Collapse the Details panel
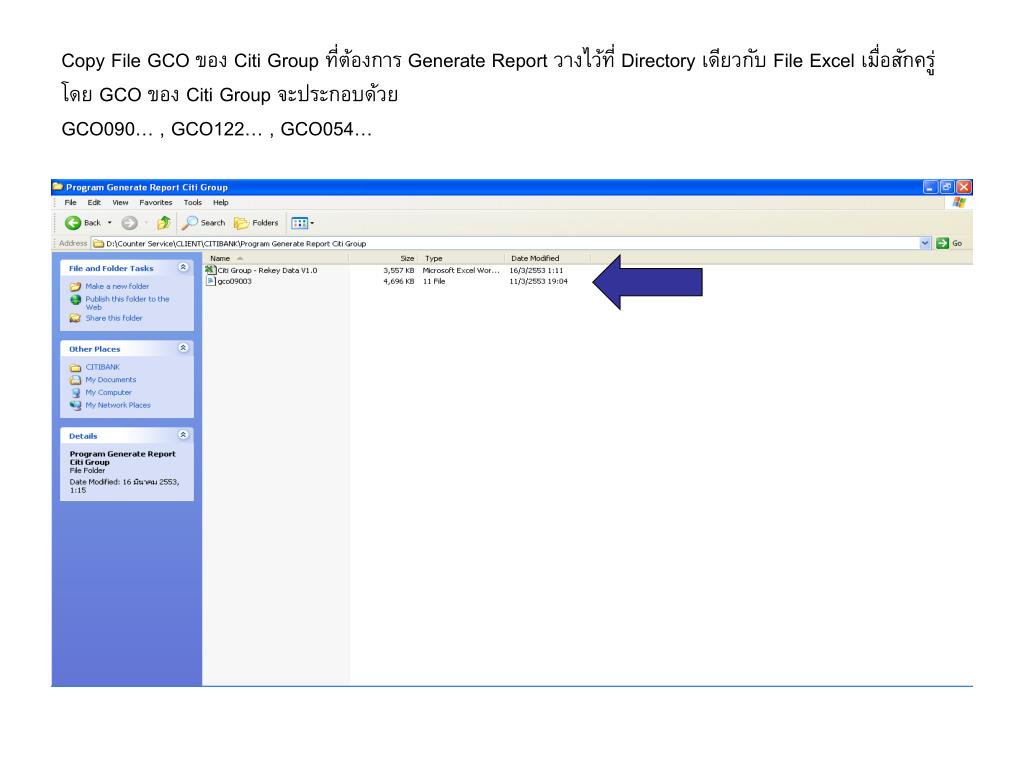 click(184, 435)
